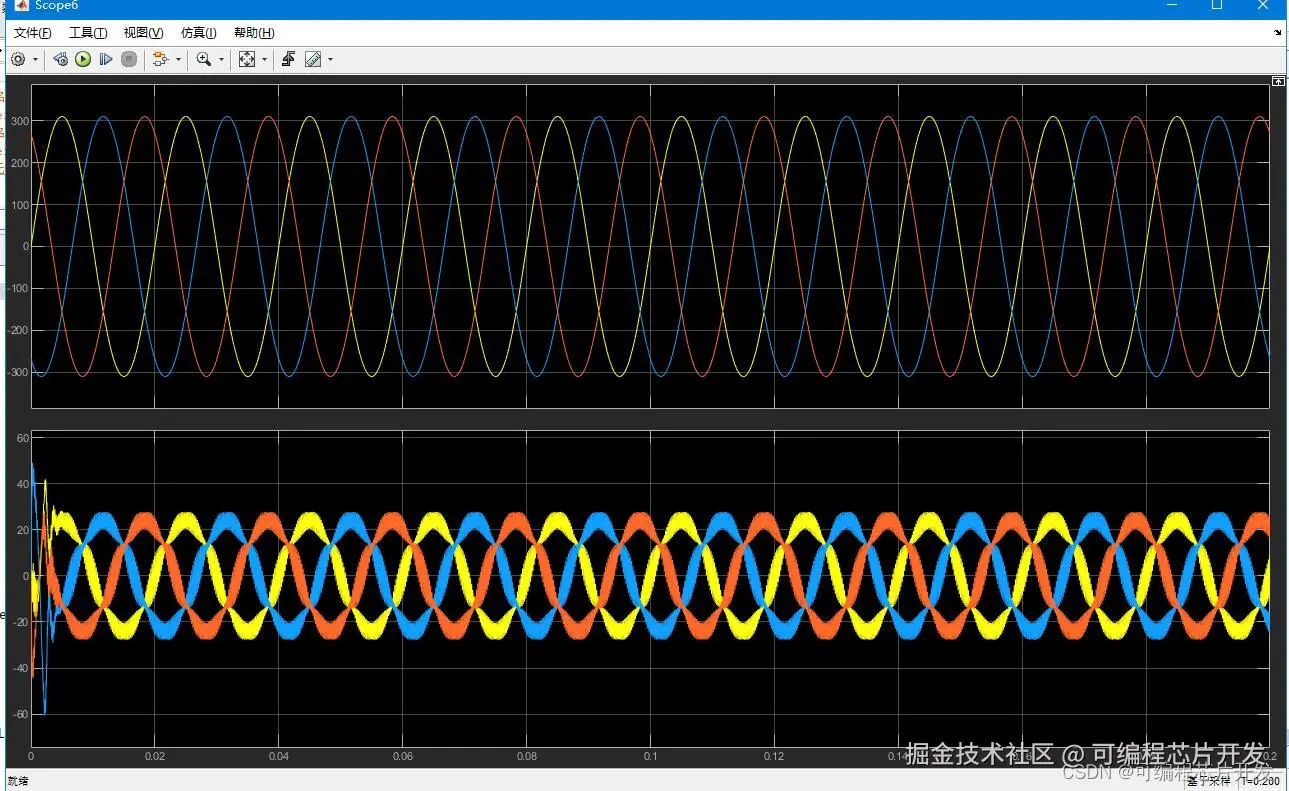The height and width of the screenshot is (791, 1289).
Task: Expand the scale axes dropdown arrow
Action: coord(265,60)
